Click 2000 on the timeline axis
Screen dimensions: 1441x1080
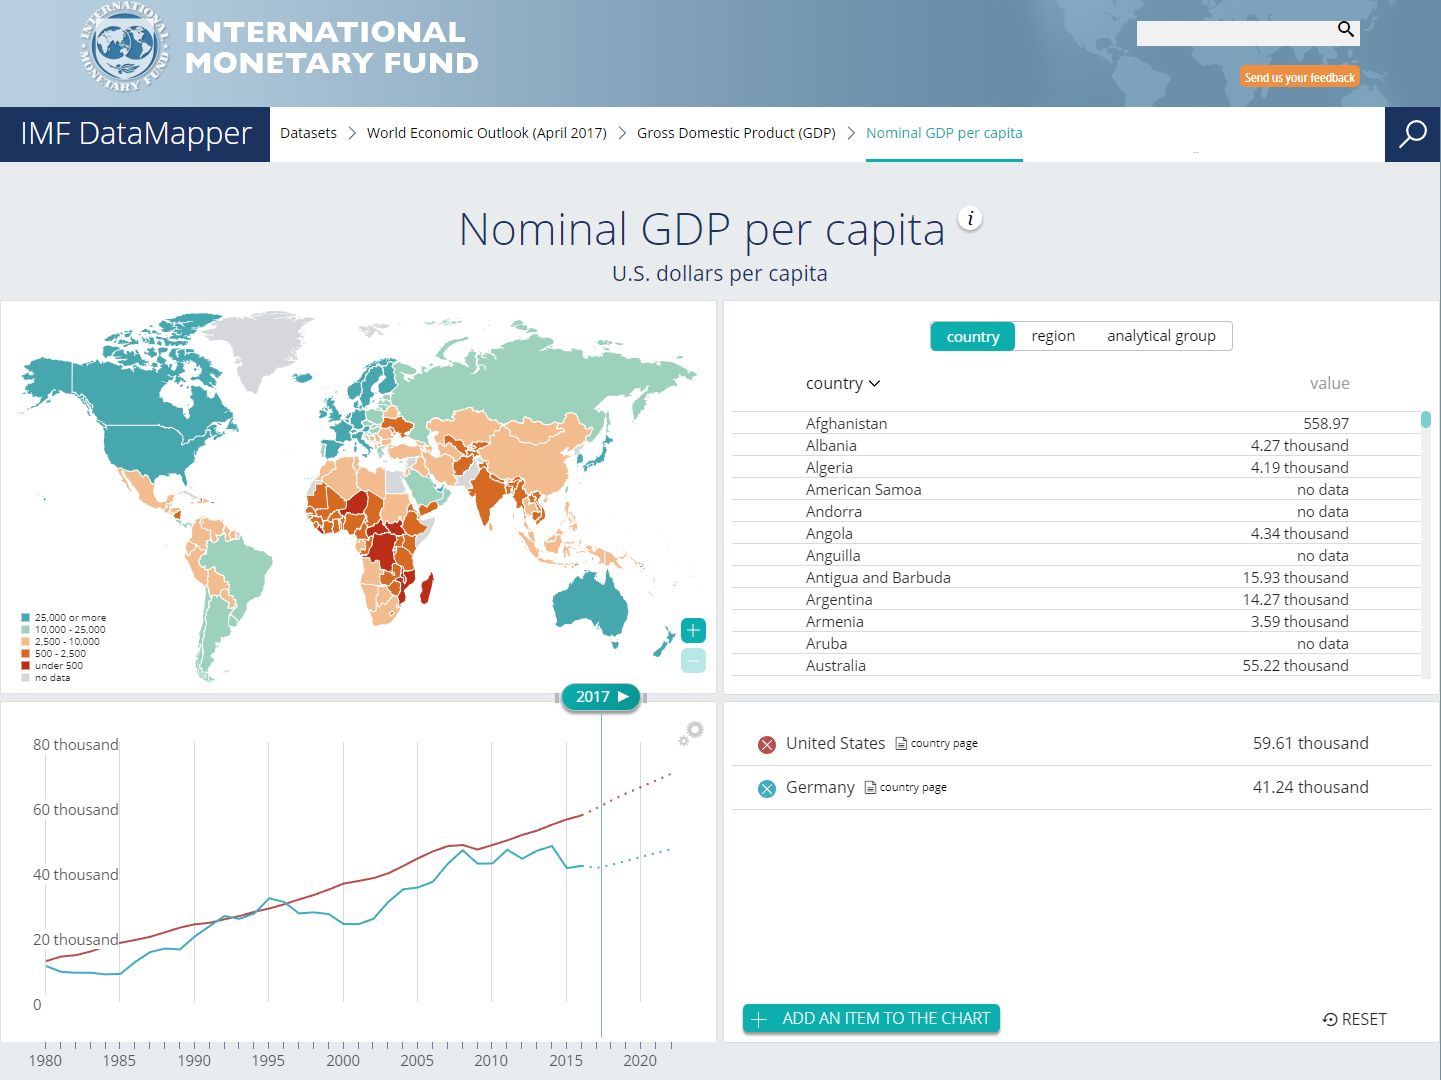pyautogui.click(x=343, y=1060)
